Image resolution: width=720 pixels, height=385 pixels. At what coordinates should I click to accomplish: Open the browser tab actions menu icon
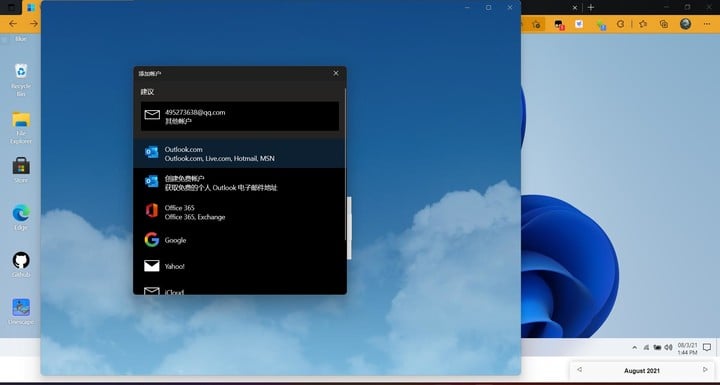coord(11,8)
